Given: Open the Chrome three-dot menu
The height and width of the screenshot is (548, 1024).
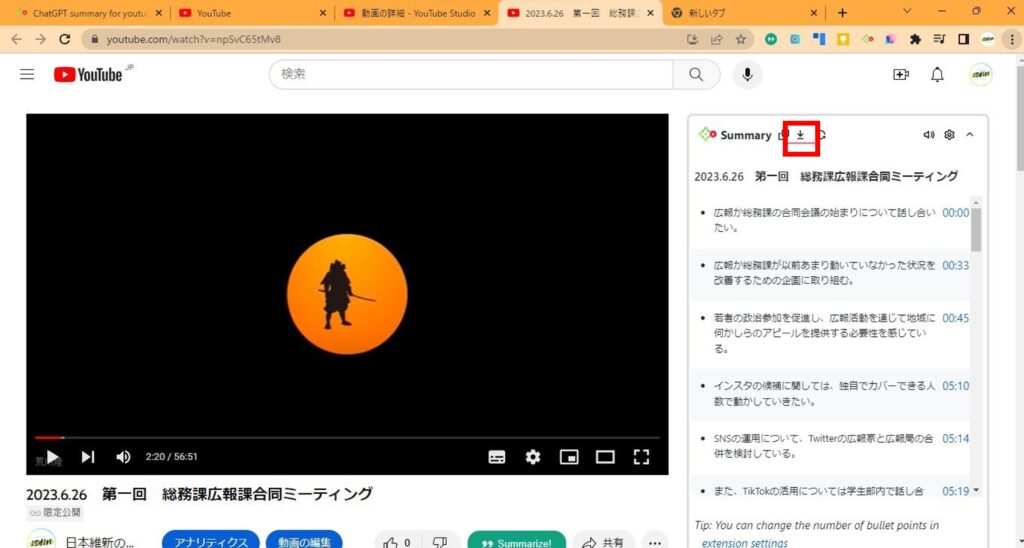Looking at the screenshot, I should tap(1012, 39).
